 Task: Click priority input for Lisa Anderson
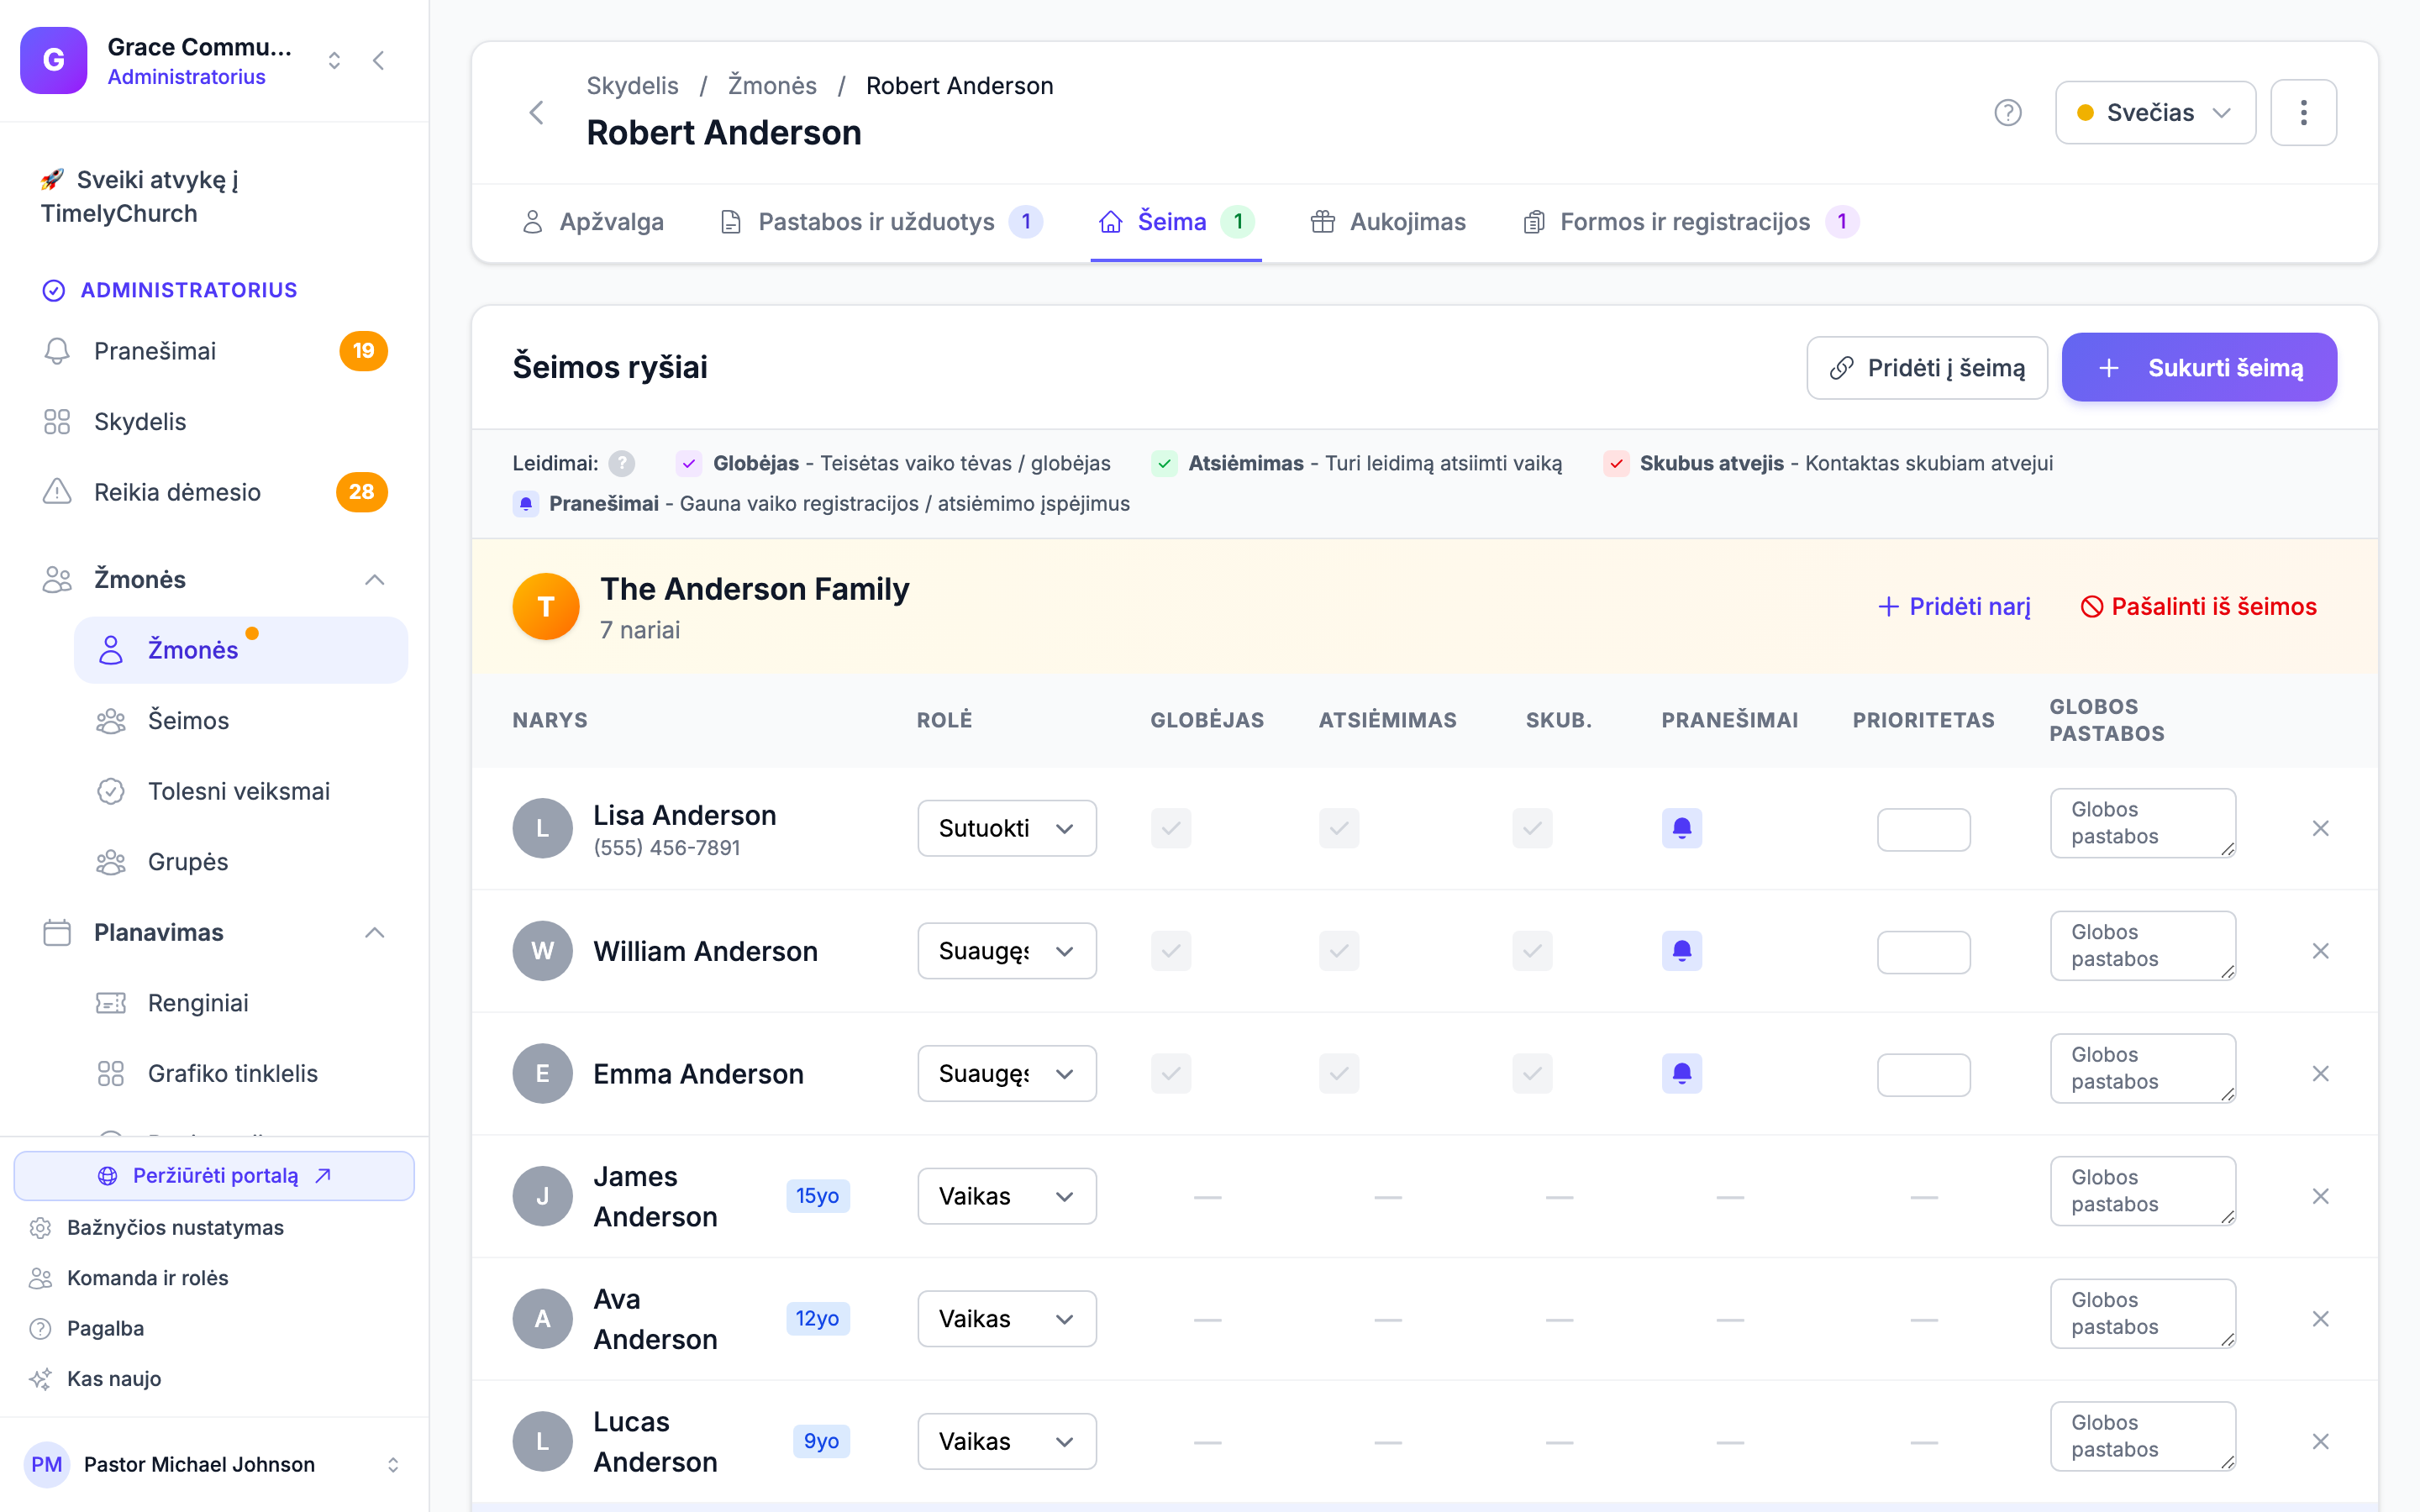[x=1923, y=830]
